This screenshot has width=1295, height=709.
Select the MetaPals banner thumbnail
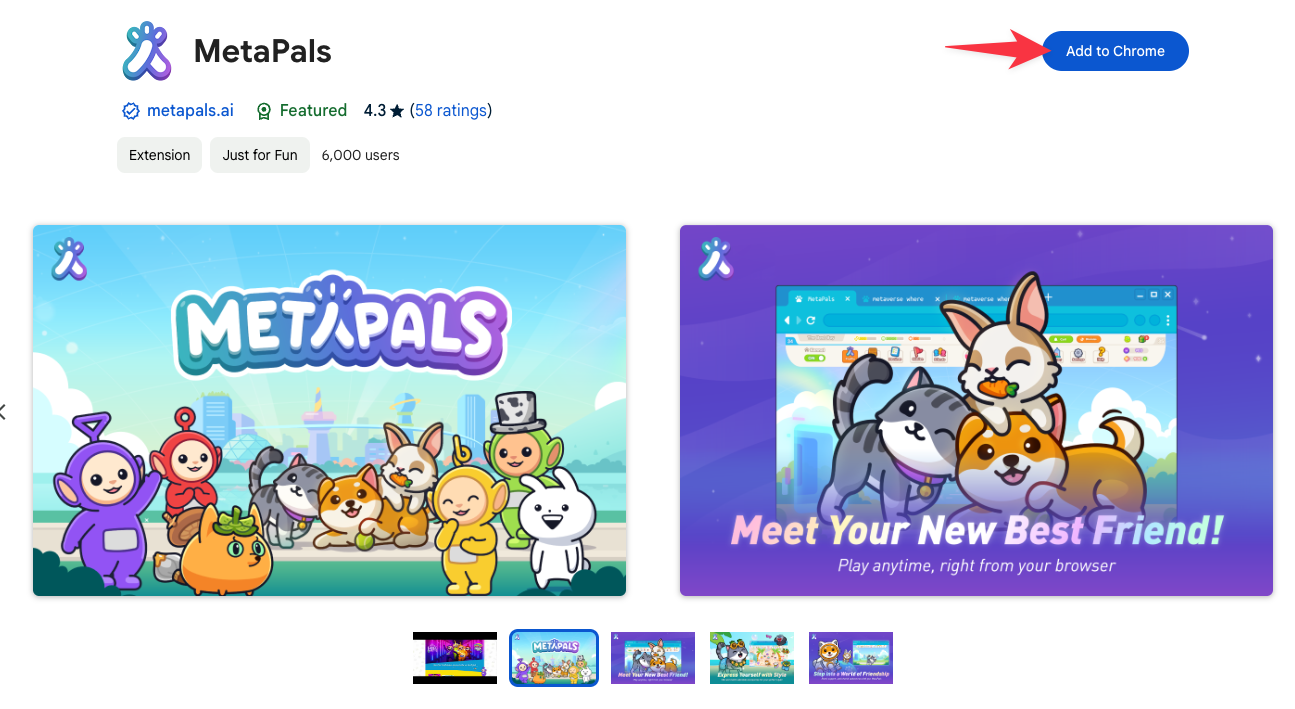(554, 658)
